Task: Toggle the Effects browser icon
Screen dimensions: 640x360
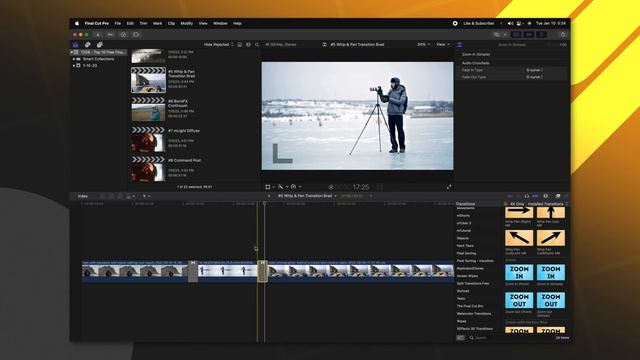Action: (x=558, y=196)
